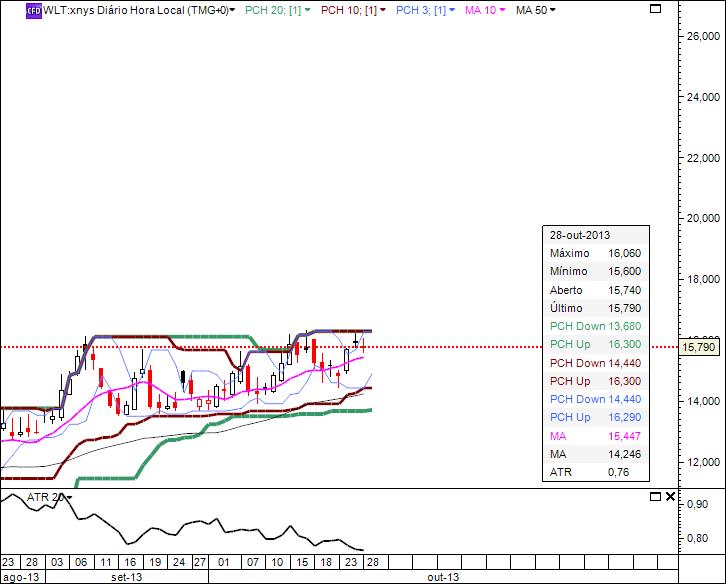Select the Mínimo 15,600 row
The height and width of the screenshot is (584, 726).
(x=595, y=271)
